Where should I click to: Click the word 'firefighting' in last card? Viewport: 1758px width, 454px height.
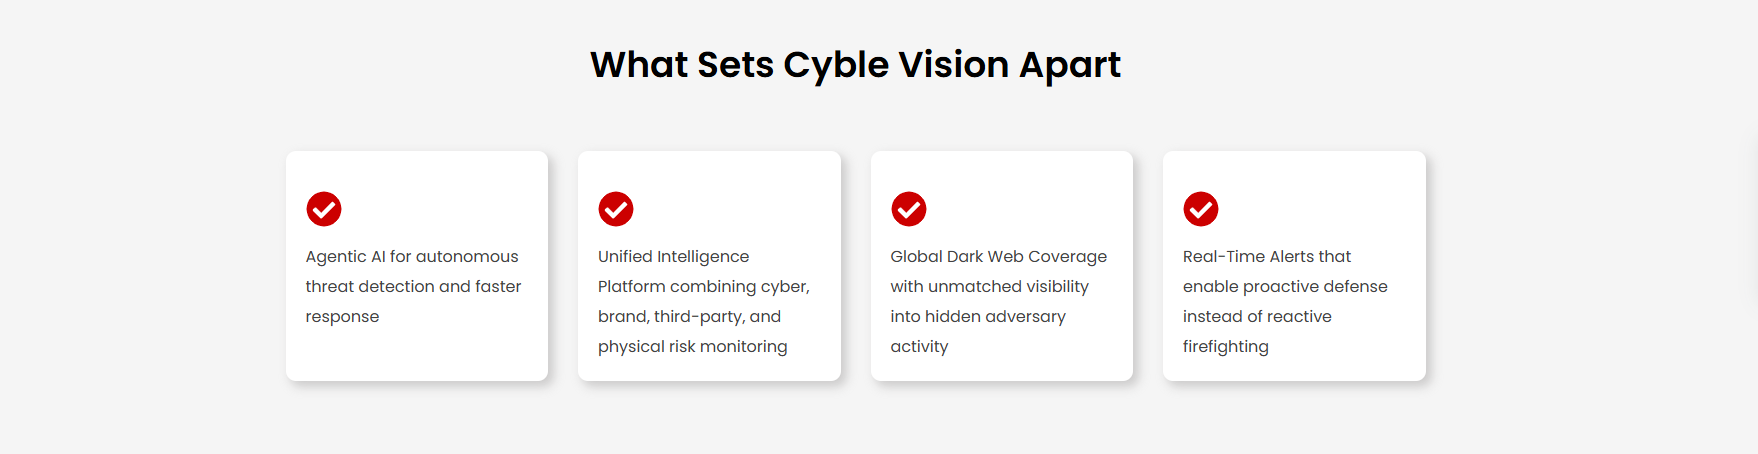(1225, 347)
